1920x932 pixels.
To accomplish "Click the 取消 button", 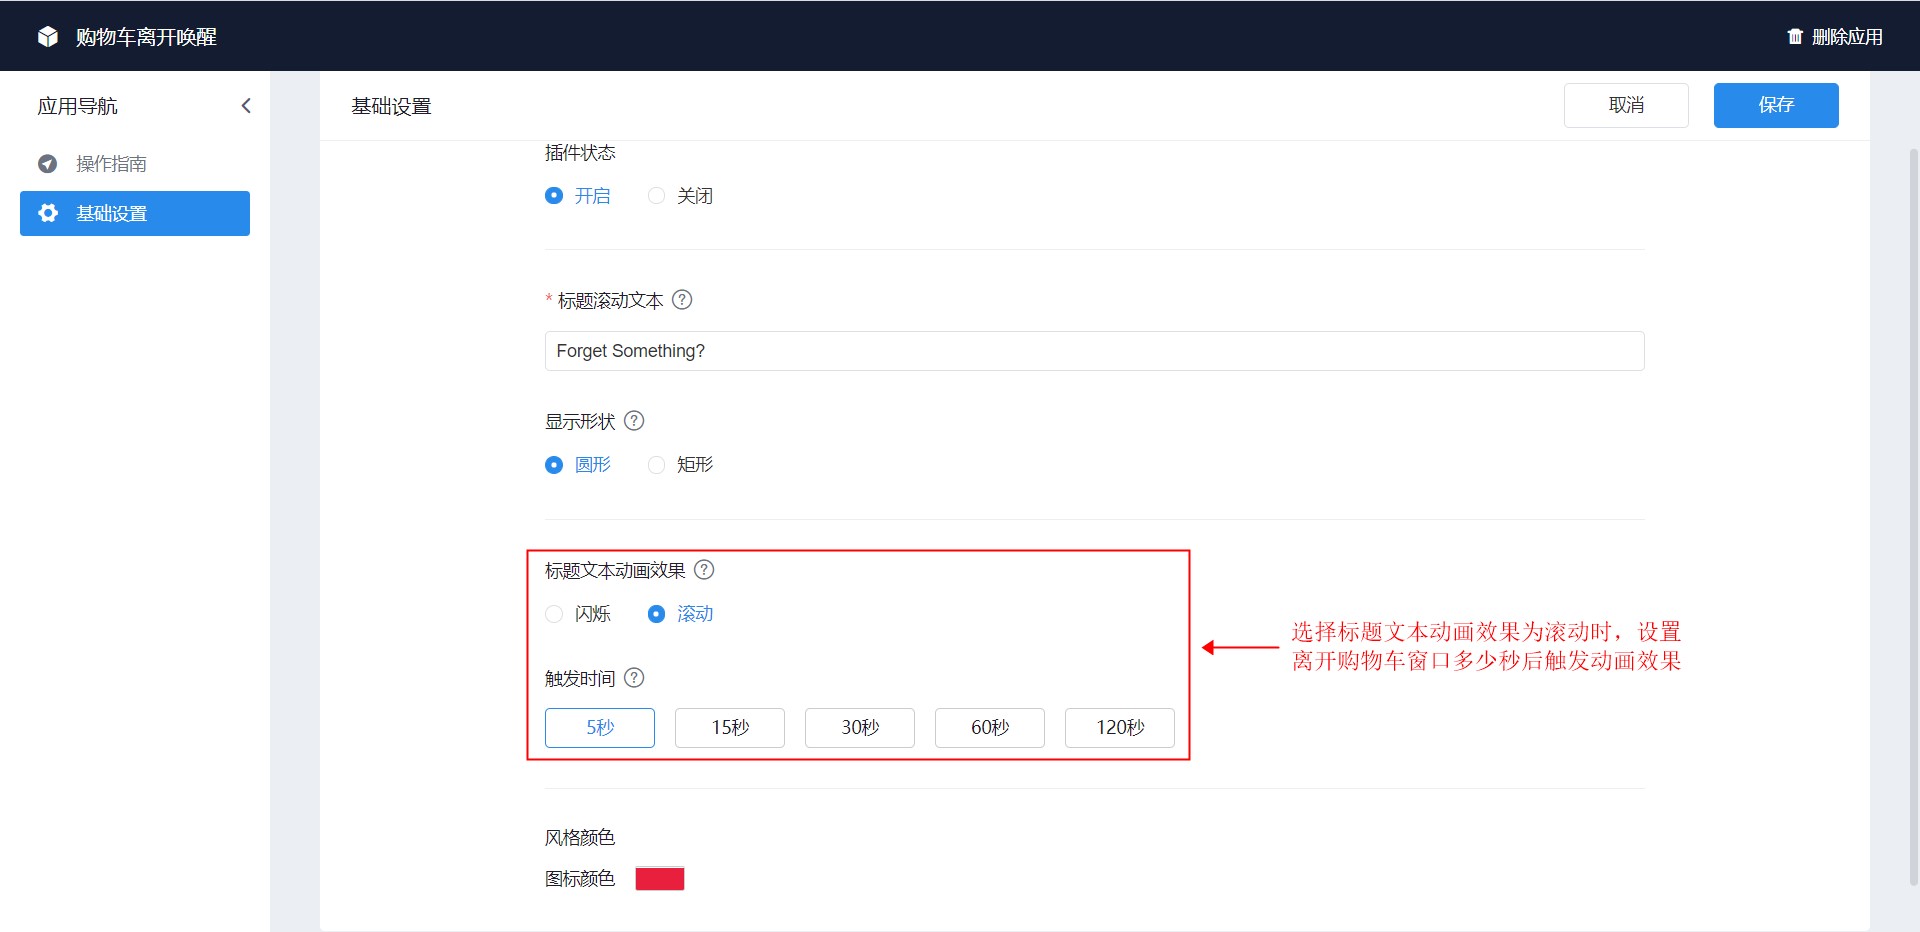I will click(1626, 105).
